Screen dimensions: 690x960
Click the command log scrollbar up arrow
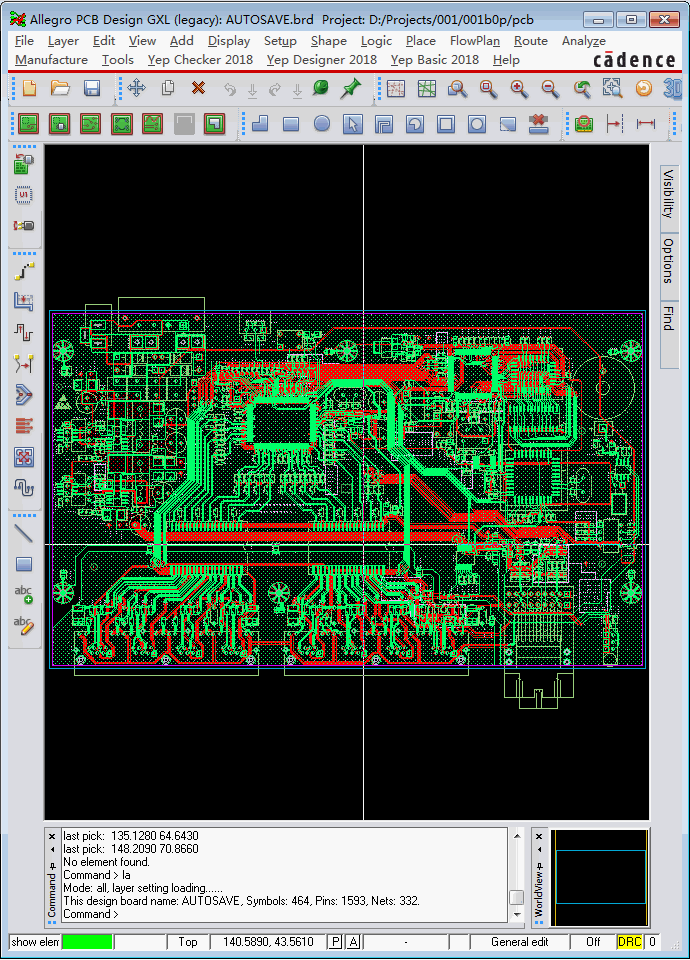click(517, 836)
